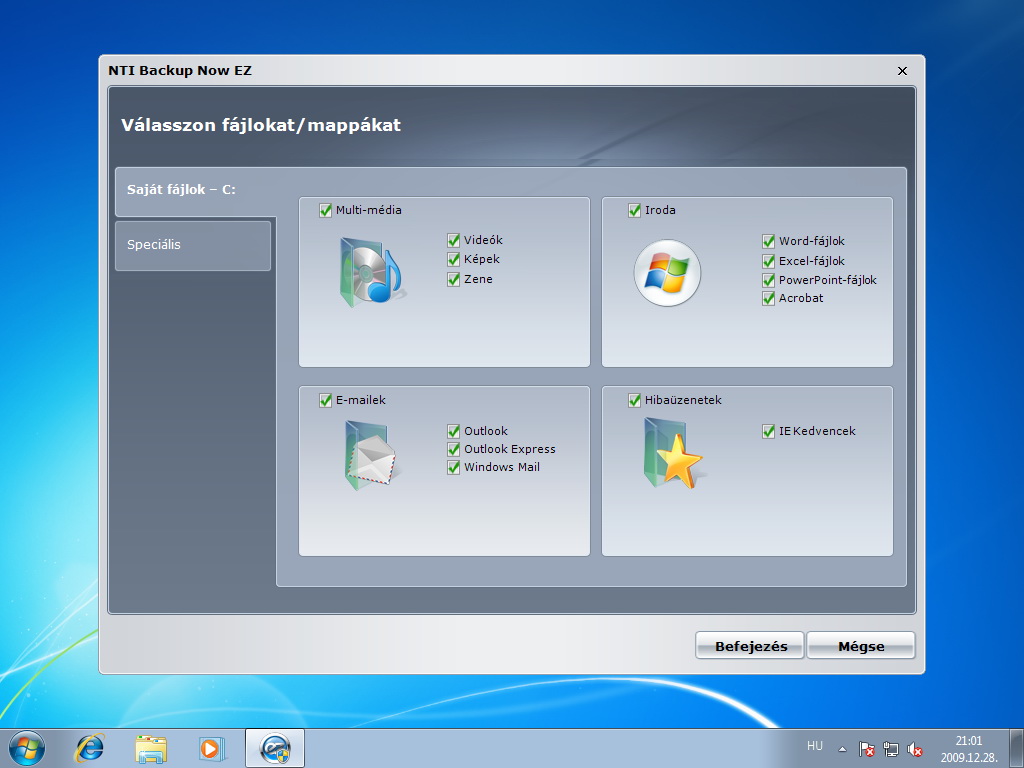
Task: Switch to the Speciális tab
Action: tap(193, 246)
